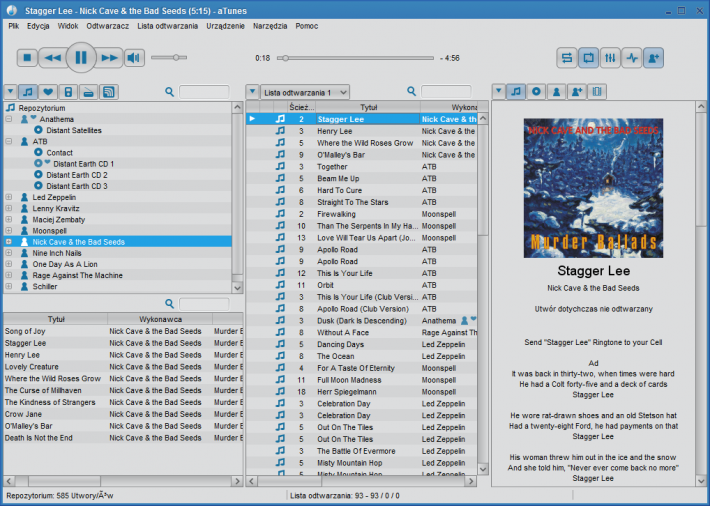Select Distant Earth CD 2 album
The height and width of the screenshot is (506, 710).
[x=77, y=175]
